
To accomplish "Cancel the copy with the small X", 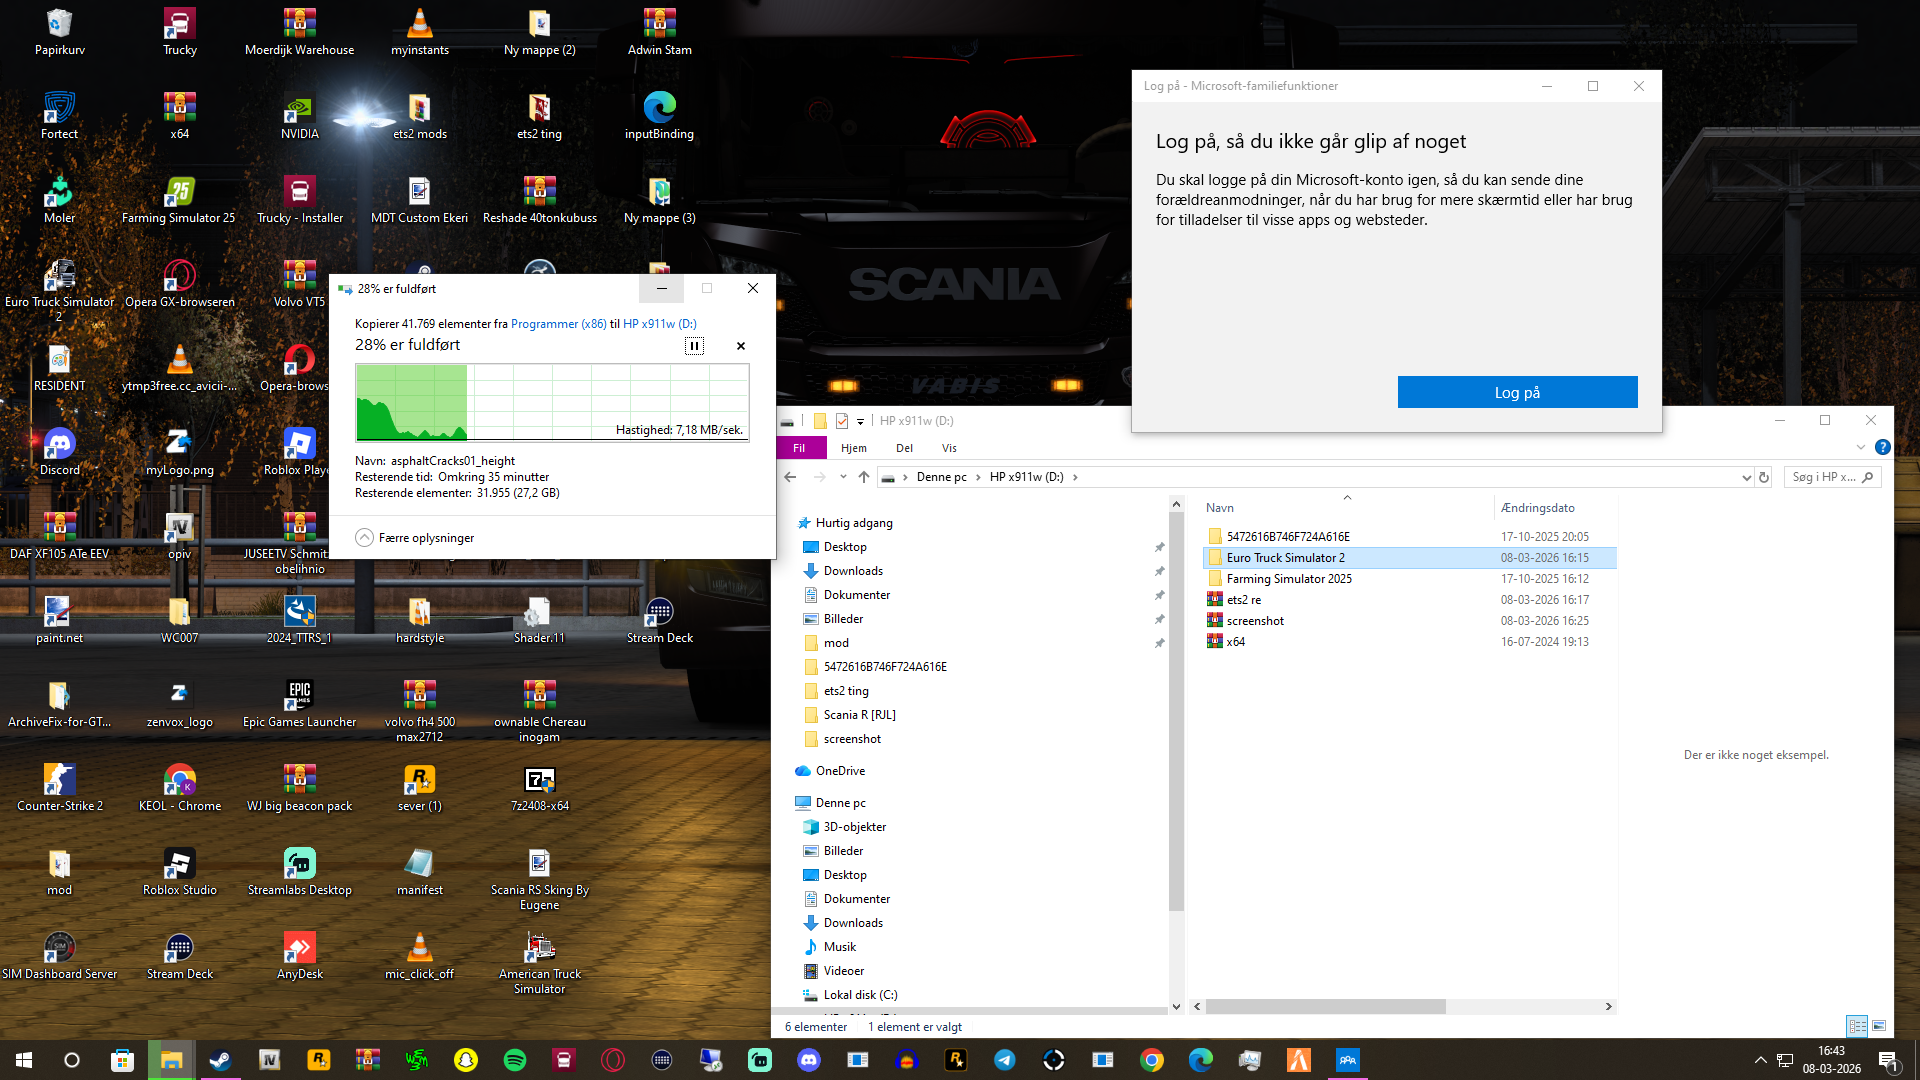I will (741, 346).
